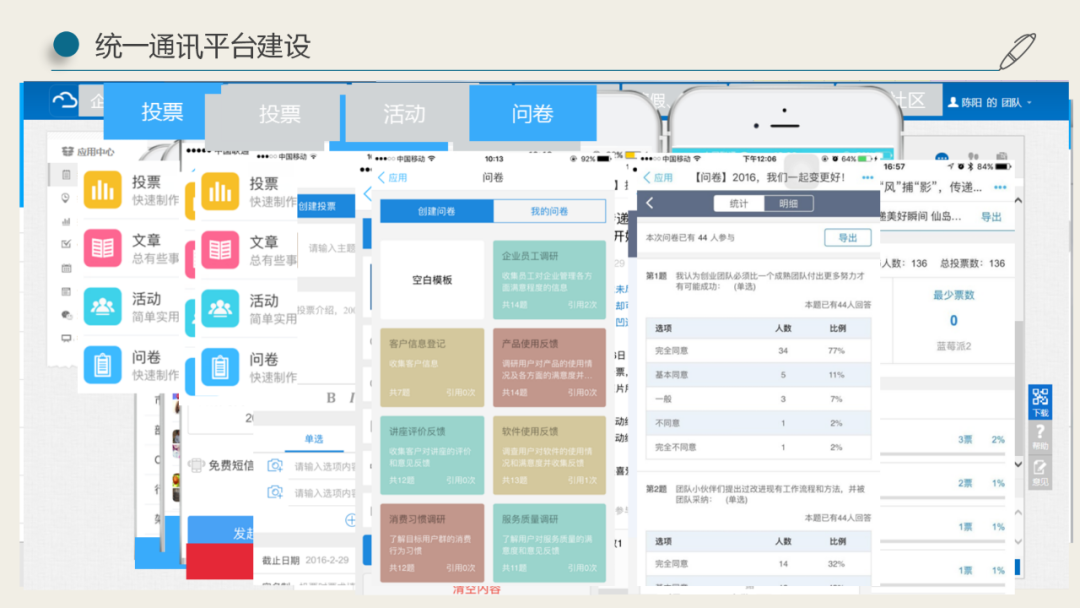Choose the 消费习惯调研 template card
This screenshot has width=1080, height=608.
tap(432, 543)
